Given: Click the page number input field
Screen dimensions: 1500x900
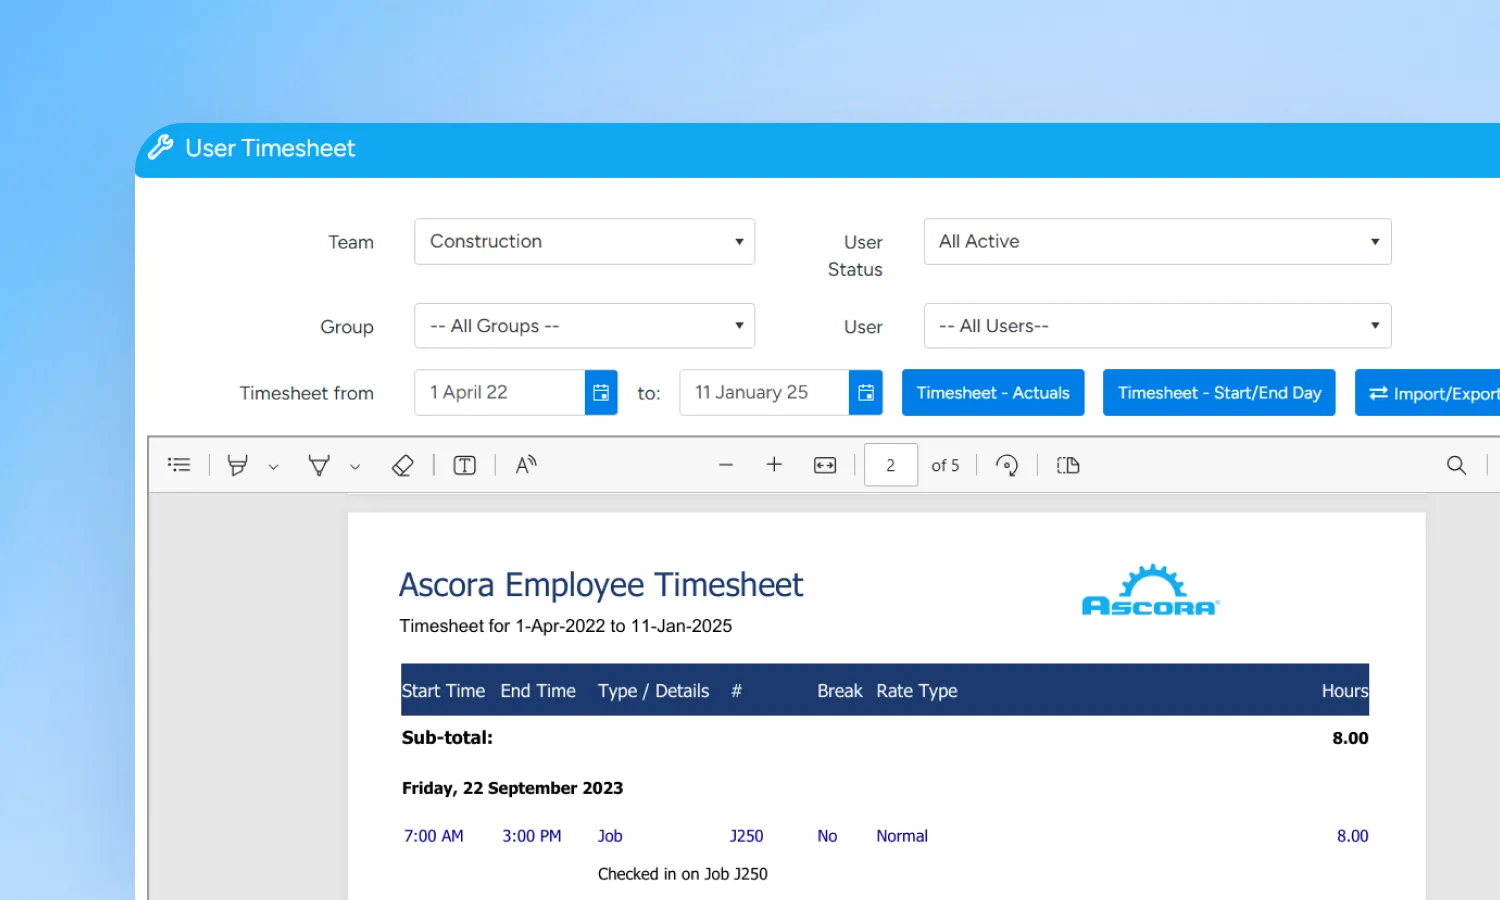Looking at the screenshot, I should 891,465.
